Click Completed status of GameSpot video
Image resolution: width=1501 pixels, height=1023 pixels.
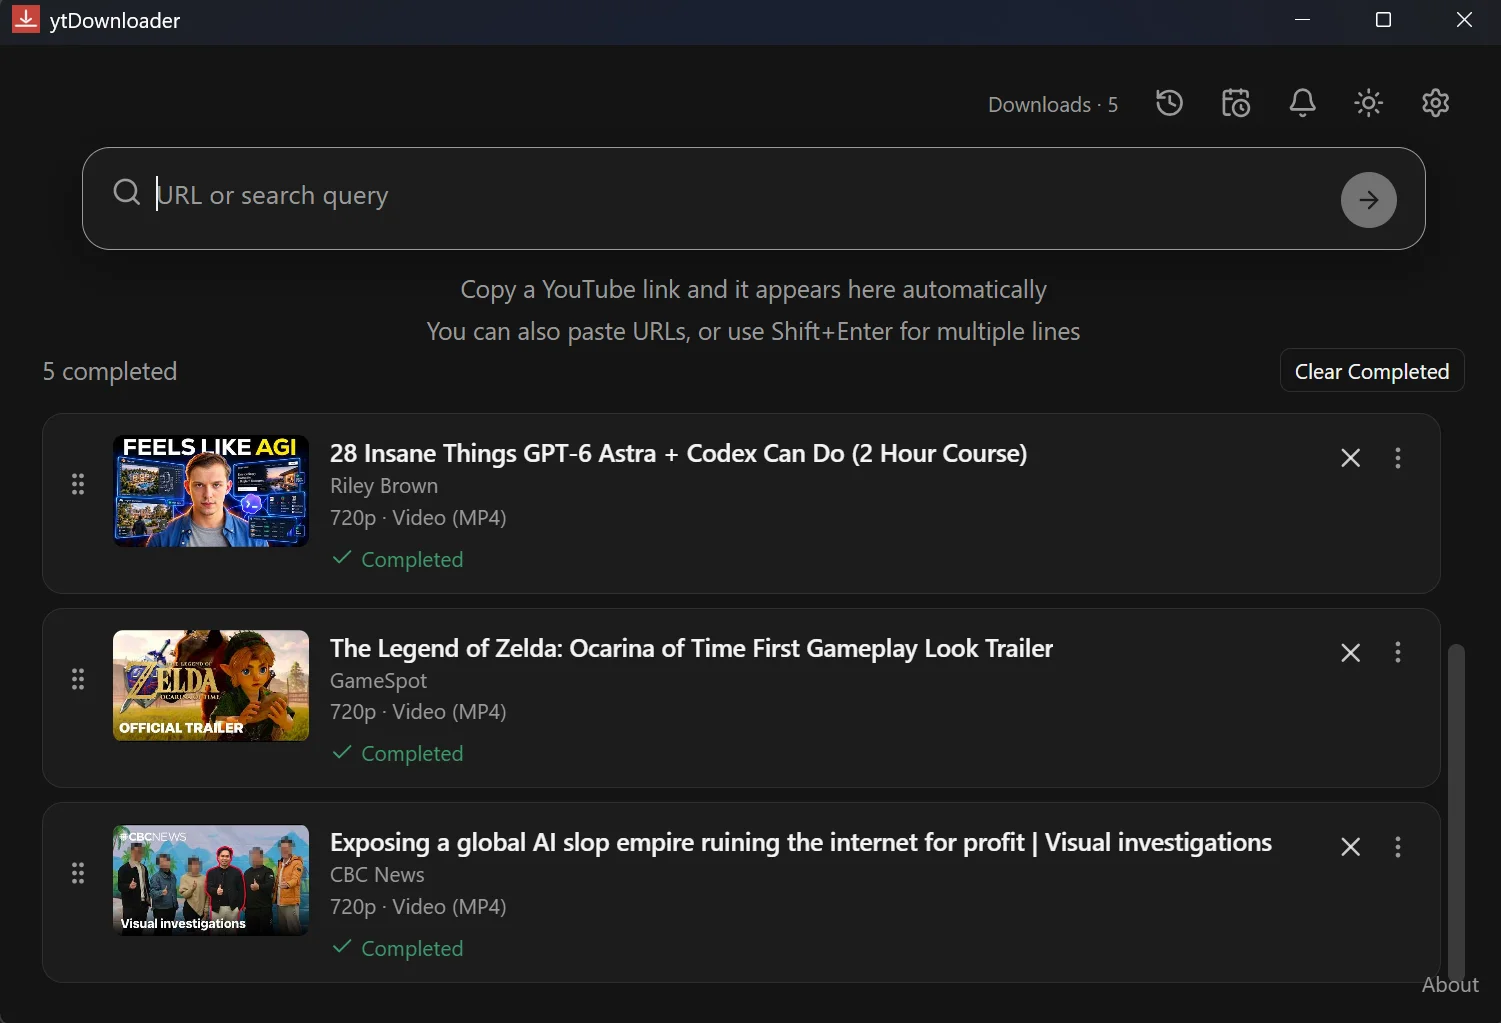pos(398,753)
